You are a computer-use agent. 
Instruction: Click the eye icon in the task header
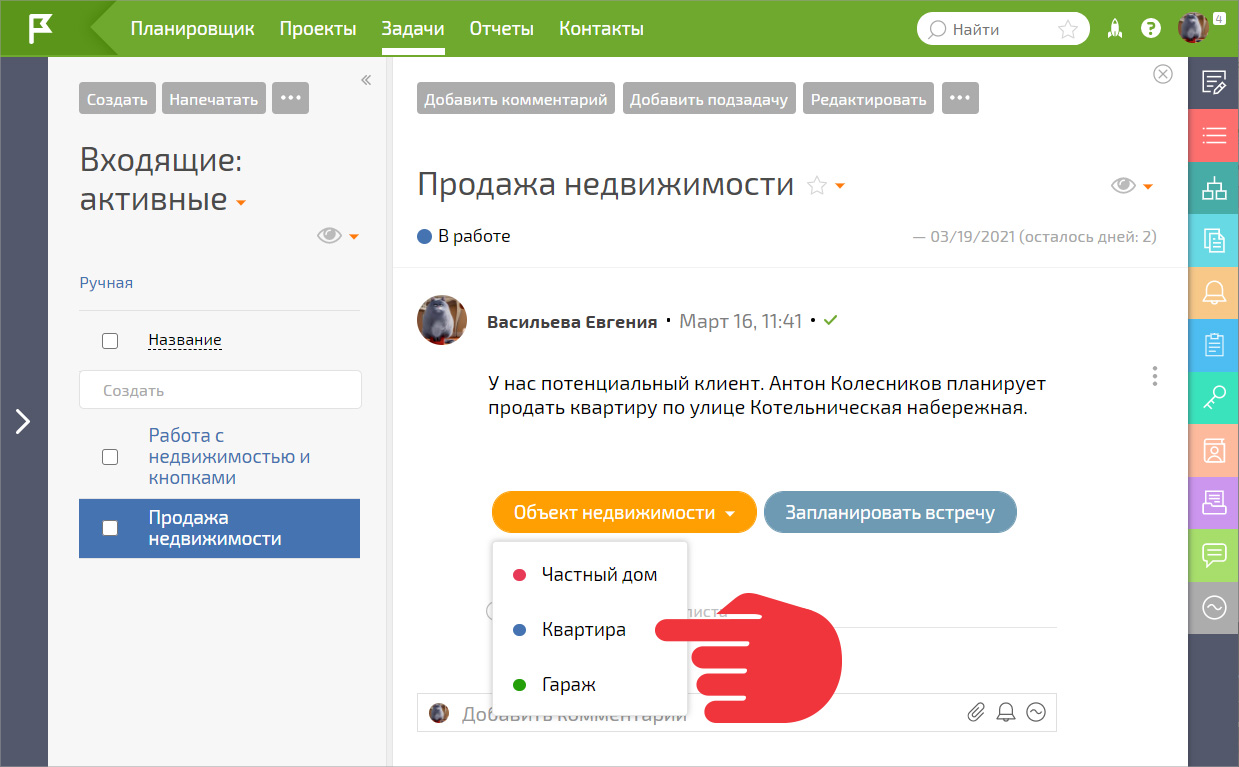(1123, 185)
